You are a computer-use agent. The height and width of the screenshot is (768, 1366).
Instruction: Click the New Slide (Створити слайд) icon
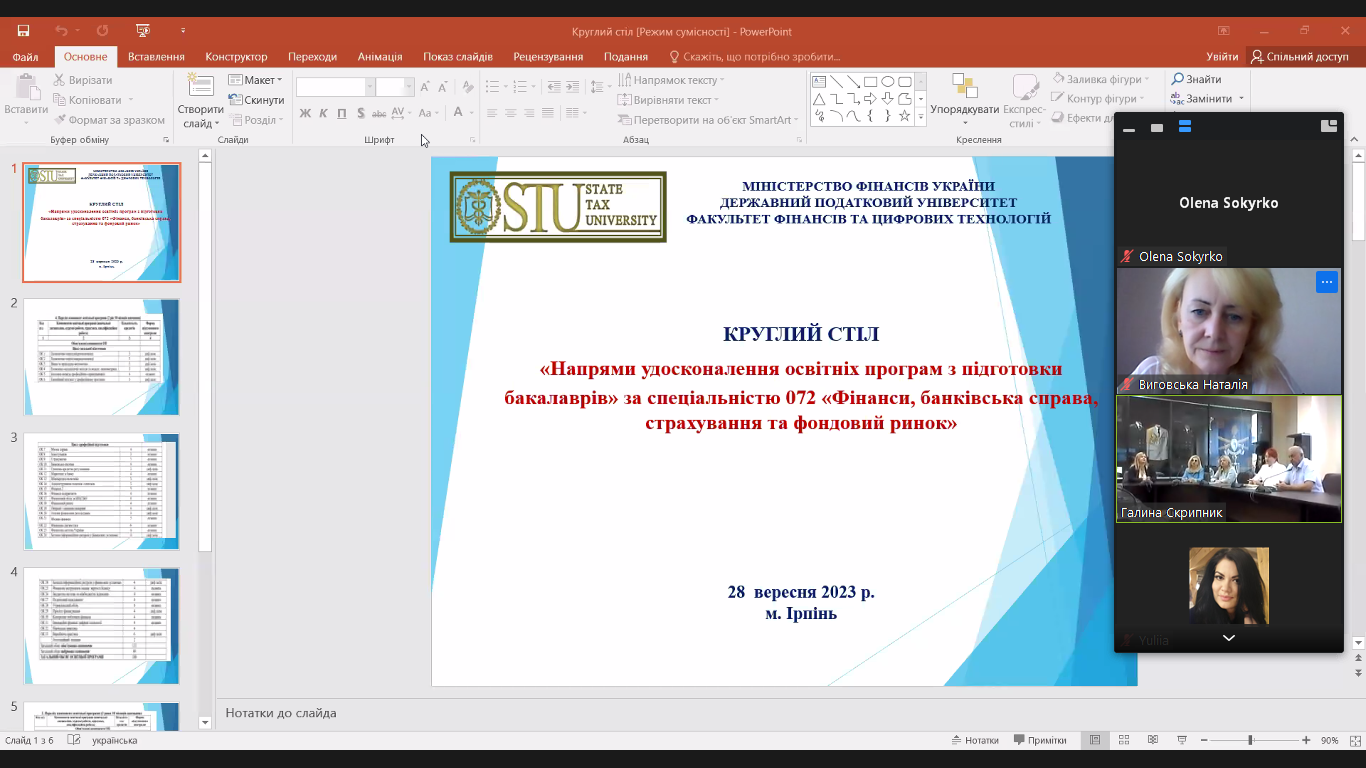pyautogui.click(x=201, y=86)
